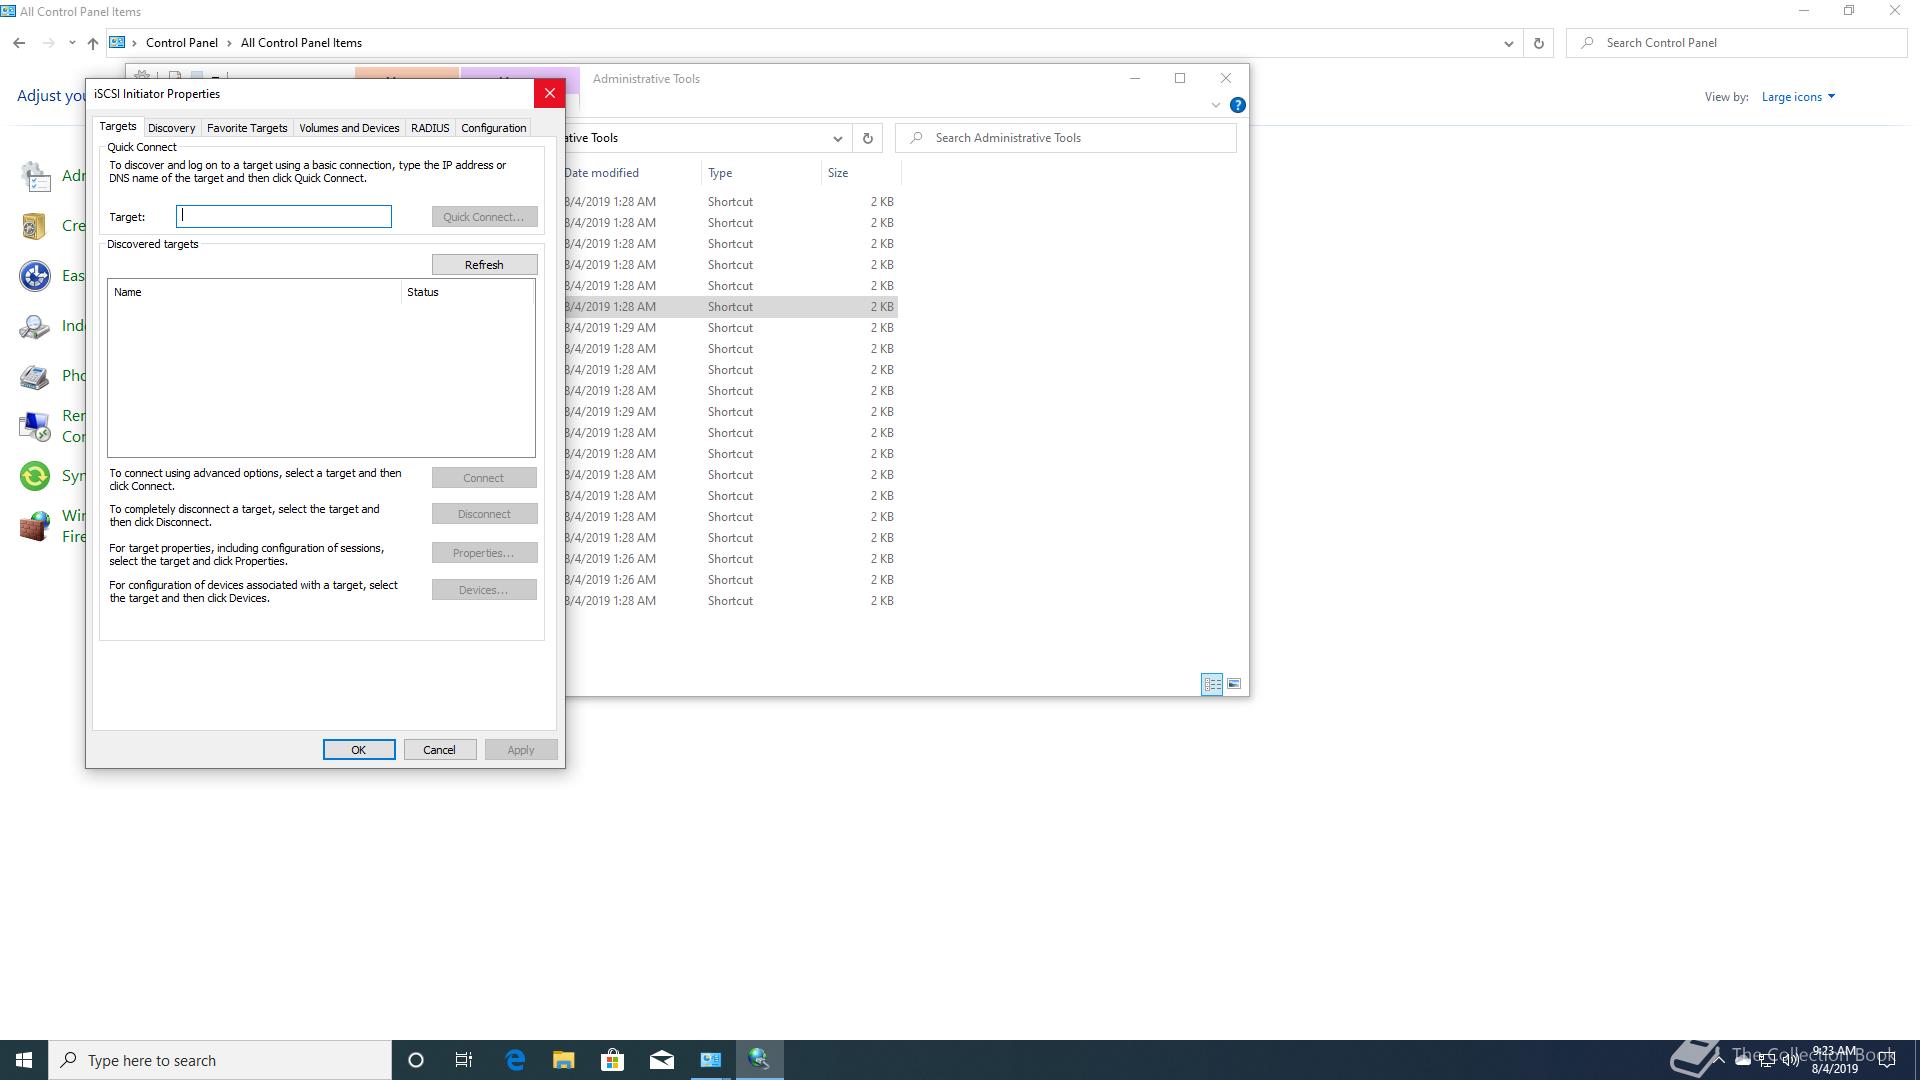Click the Sync Center green icon
This screenshot has width=1920, height=1080.
pyautogui.click(x=34, y=476)
